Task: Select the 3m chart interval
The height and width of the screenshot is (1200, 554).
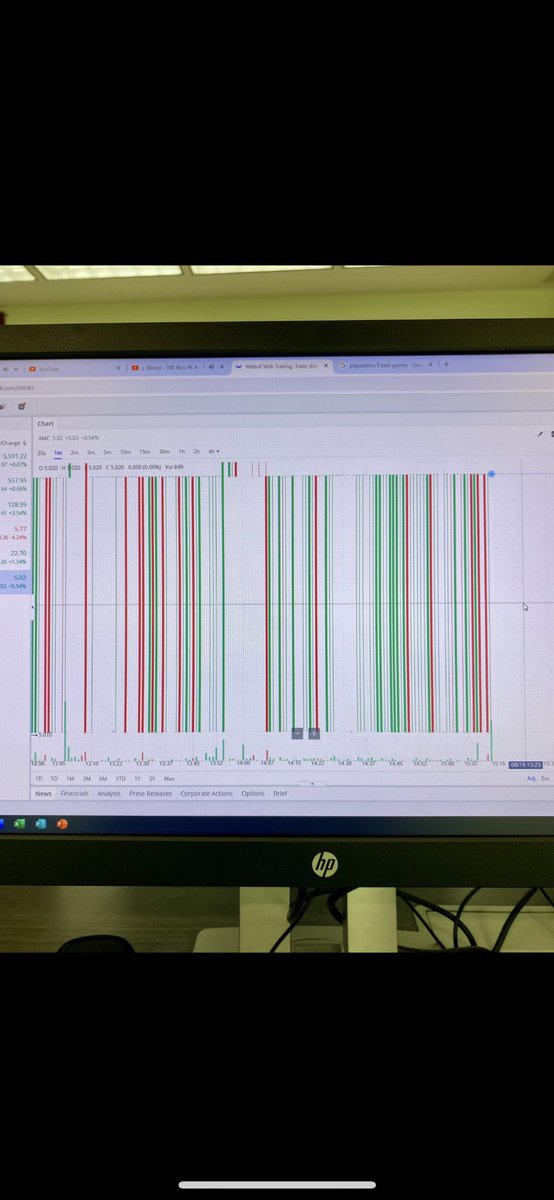Action: click(x=91, y=452)
